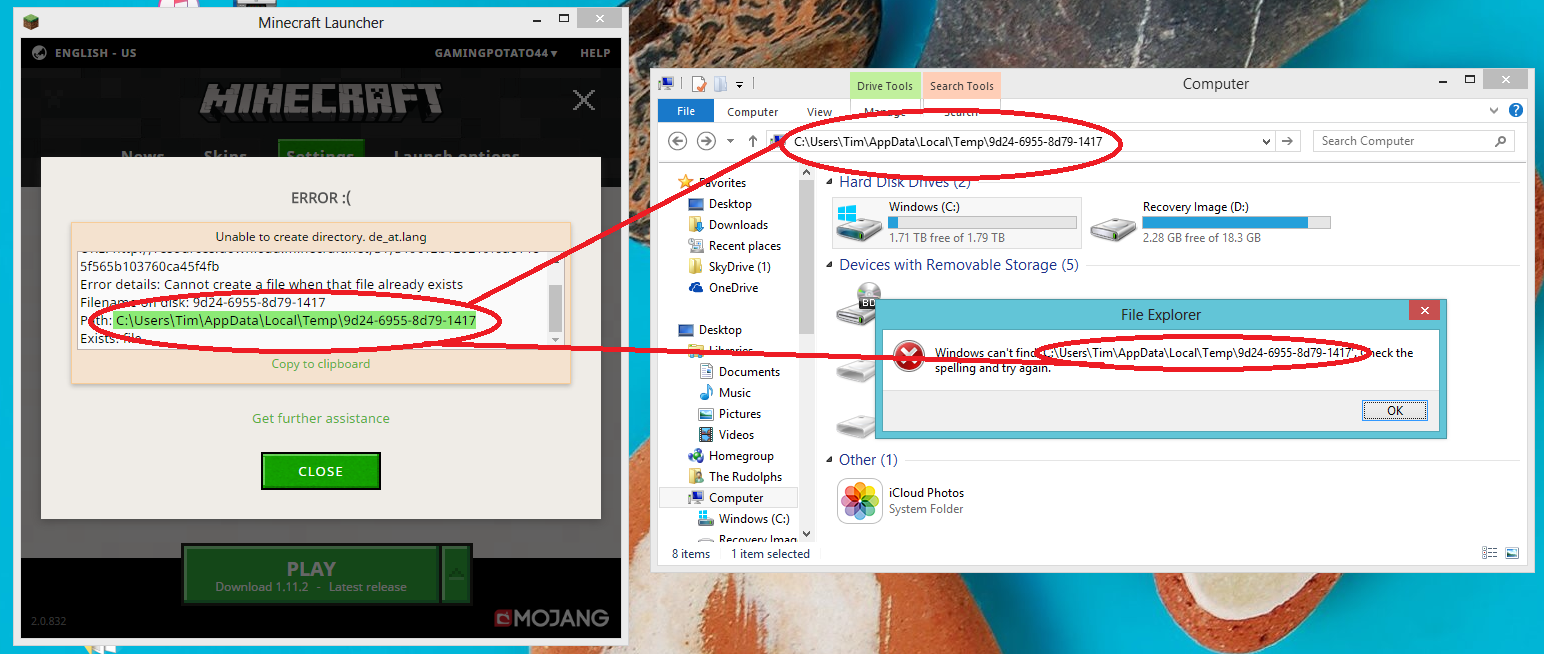Click the Windows (C:) capacity bar
1544x654 pixels.
(982, 222)
